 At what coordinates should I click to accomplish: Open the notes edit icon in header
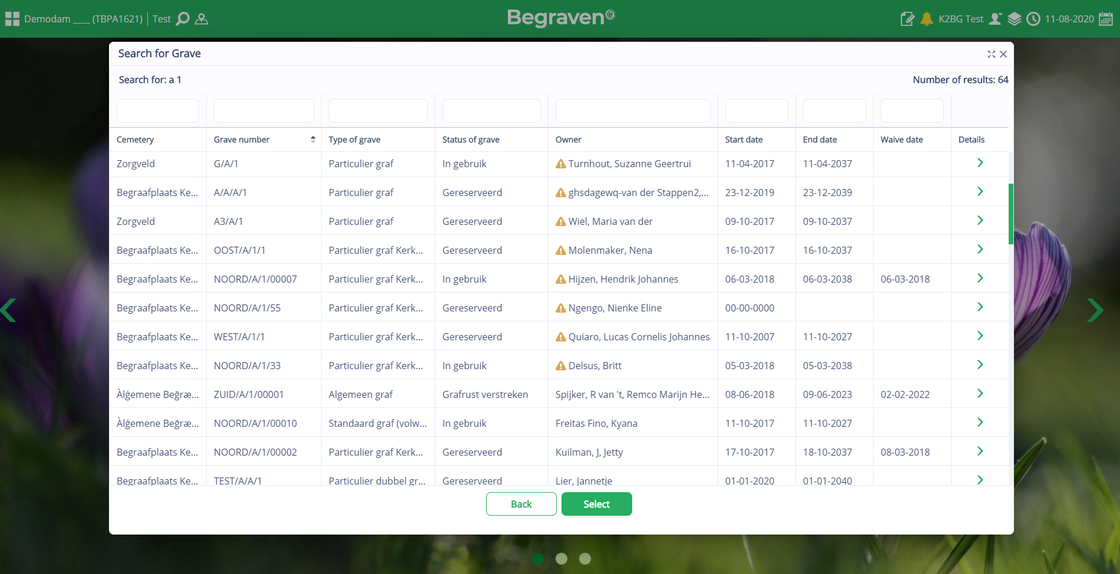coord(907,19)
